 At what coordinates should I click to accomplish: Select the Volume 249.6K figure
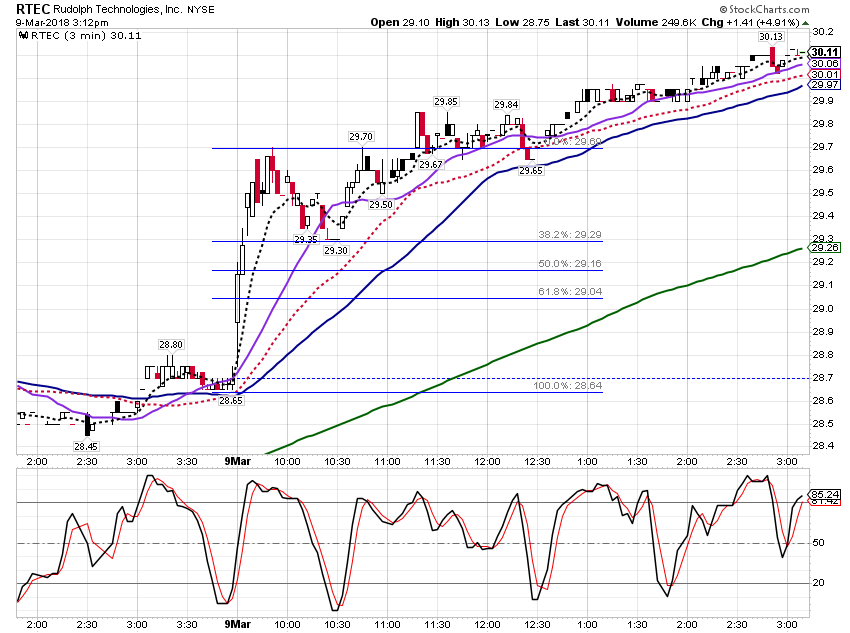[x=655, y=22]
